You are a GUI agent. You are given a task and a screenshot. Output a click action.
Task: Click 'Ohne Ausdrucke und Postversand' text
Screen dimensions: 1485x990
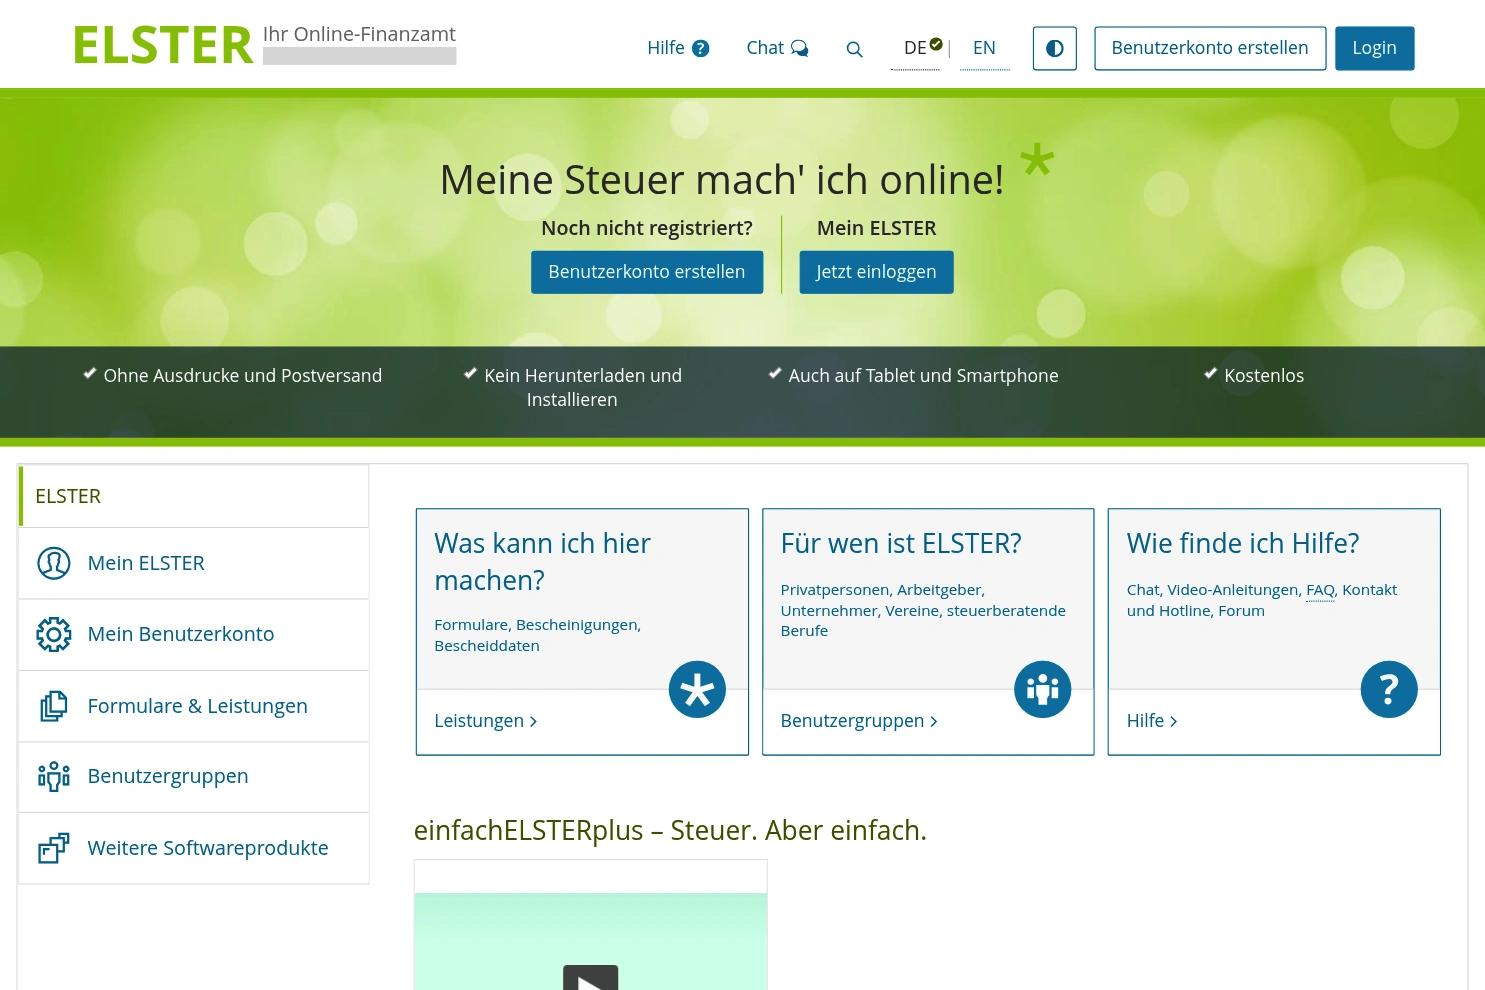click(x=243, y=376)
